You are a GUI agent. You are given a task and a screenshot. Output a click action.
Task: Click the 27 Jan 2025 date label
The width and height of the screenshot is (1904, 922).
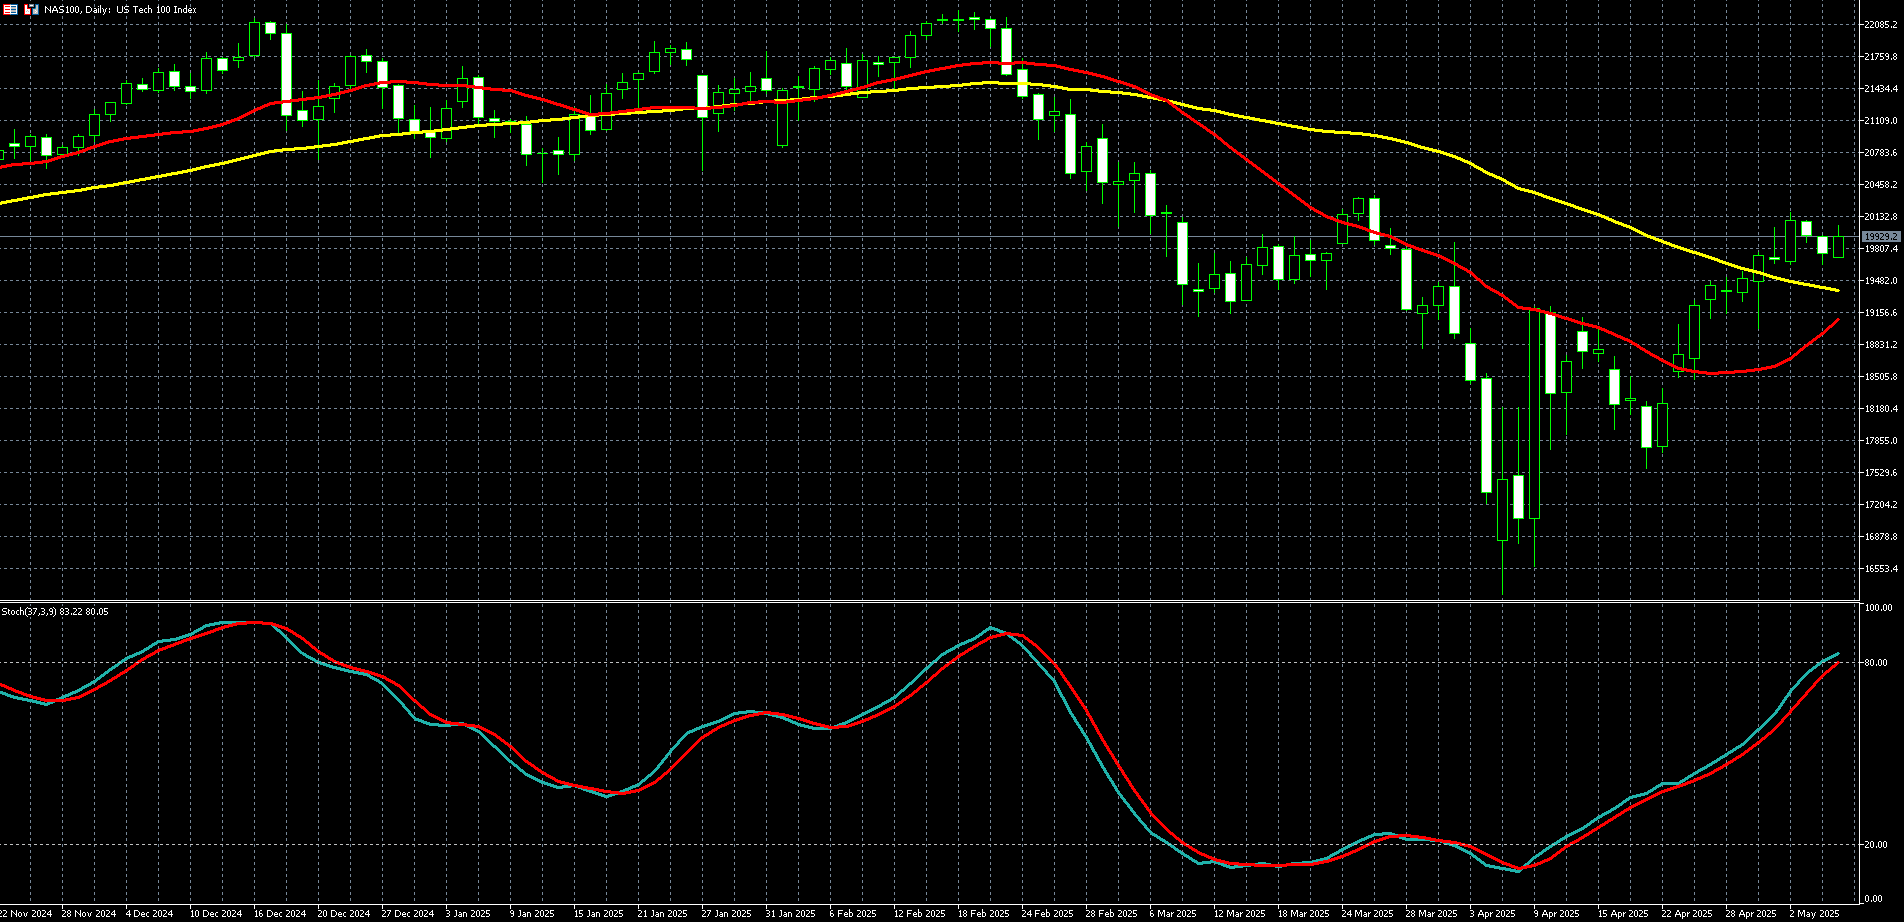coord(726,914)
